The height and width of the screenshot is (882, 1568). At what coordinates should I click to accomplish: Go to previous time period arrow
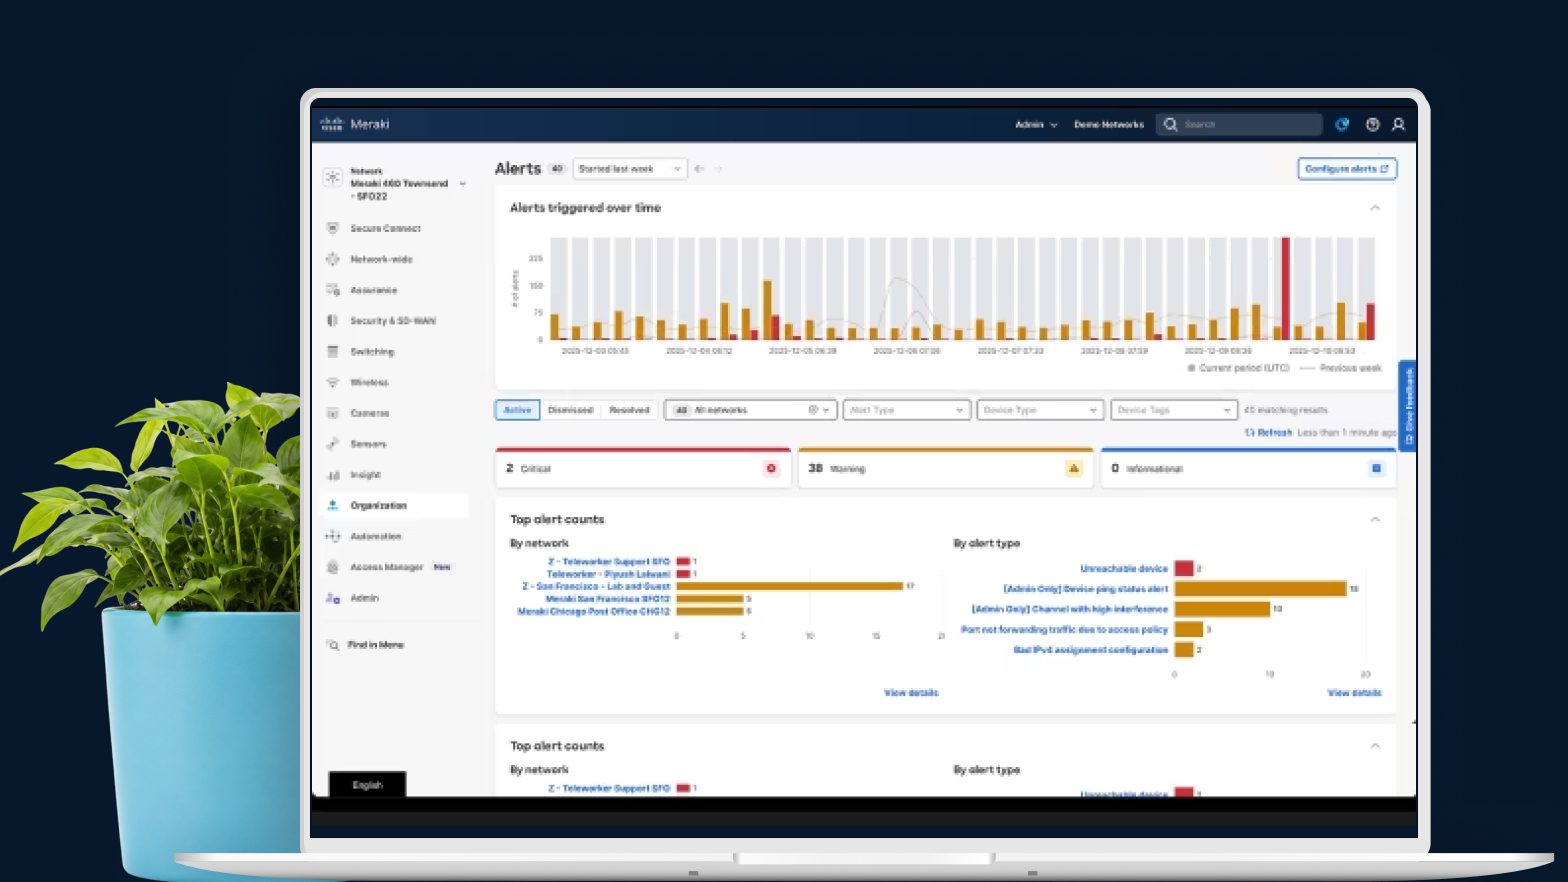point(699,169)
